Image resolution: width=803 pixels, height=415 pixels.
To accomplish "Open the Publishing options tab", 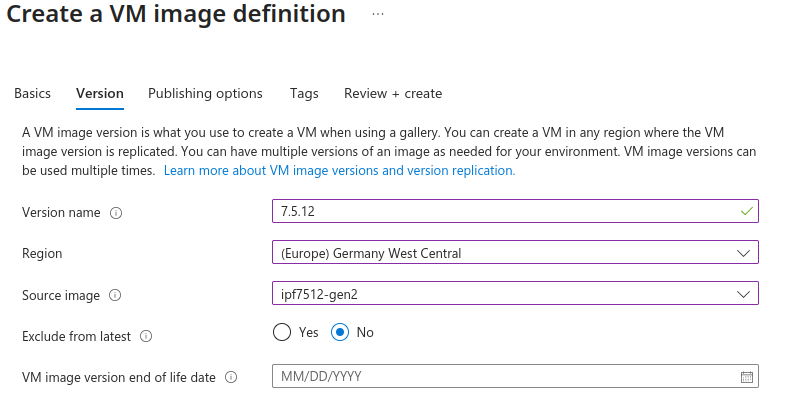I will 205,93.
